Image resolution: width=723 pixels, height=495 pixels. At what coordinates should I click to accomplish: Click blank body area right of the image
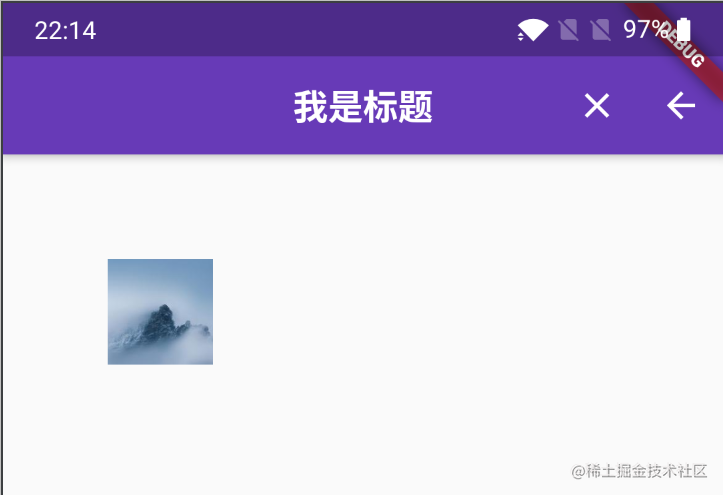[x=461, y=312]
